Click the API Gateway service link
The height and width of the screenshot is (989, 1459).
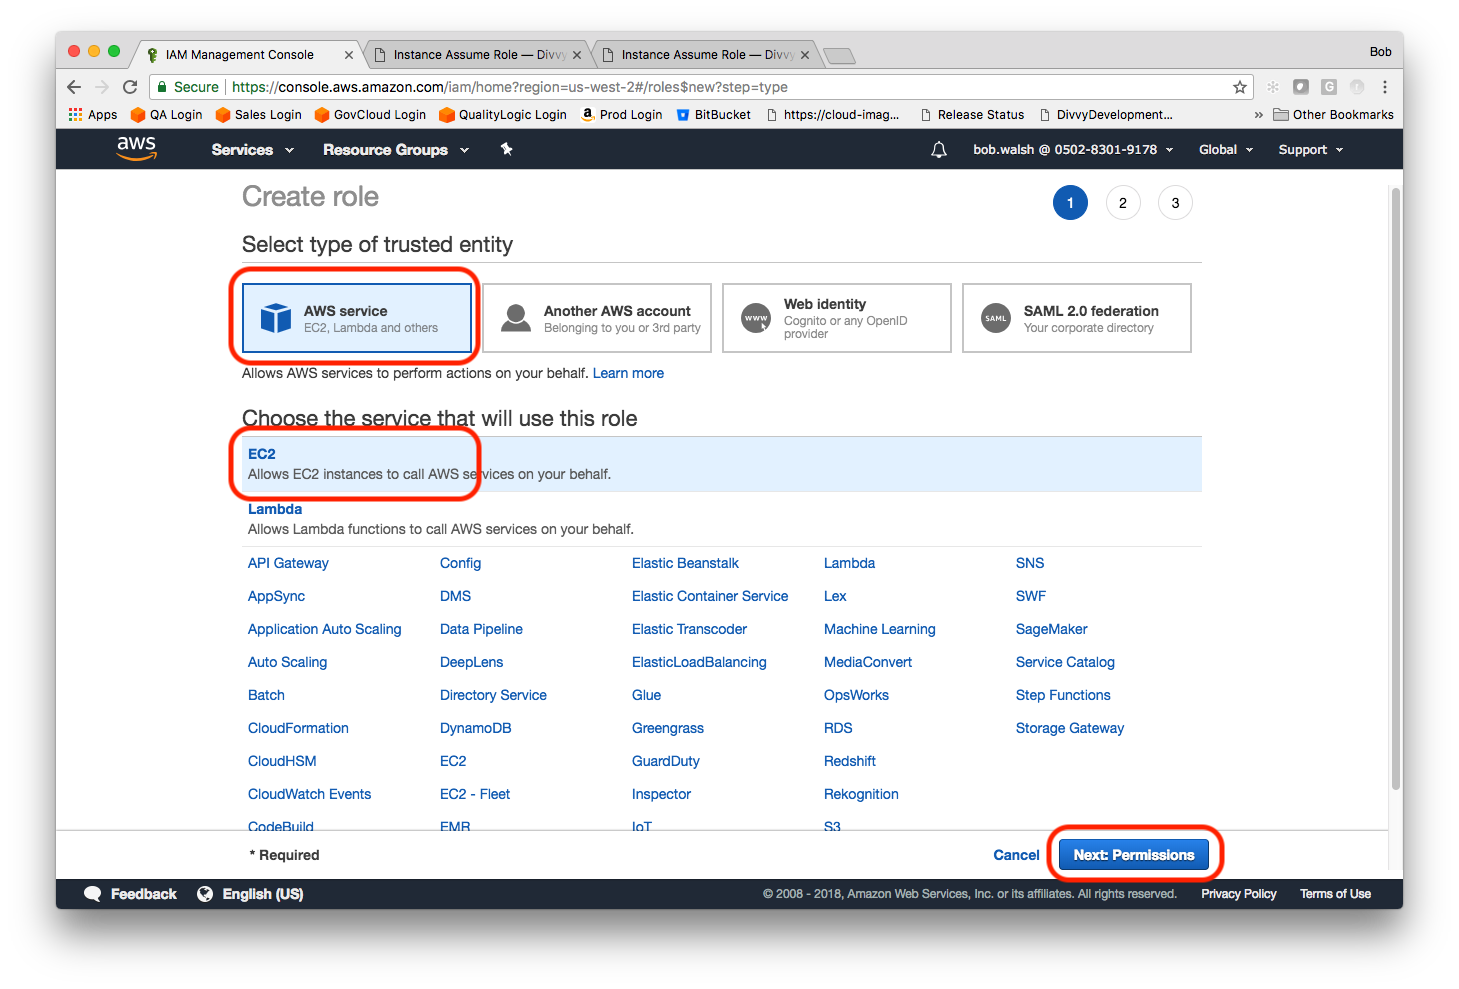pyautogui.click(x=288, y=563)
